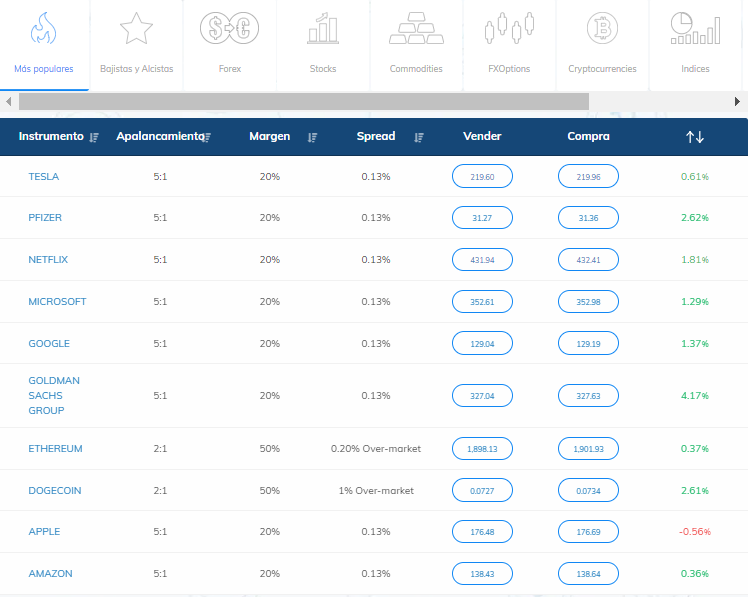Select the star icon for Bajistas y Alcistas
The height and width of the screenshot is (597, 748).
point(136,29)
